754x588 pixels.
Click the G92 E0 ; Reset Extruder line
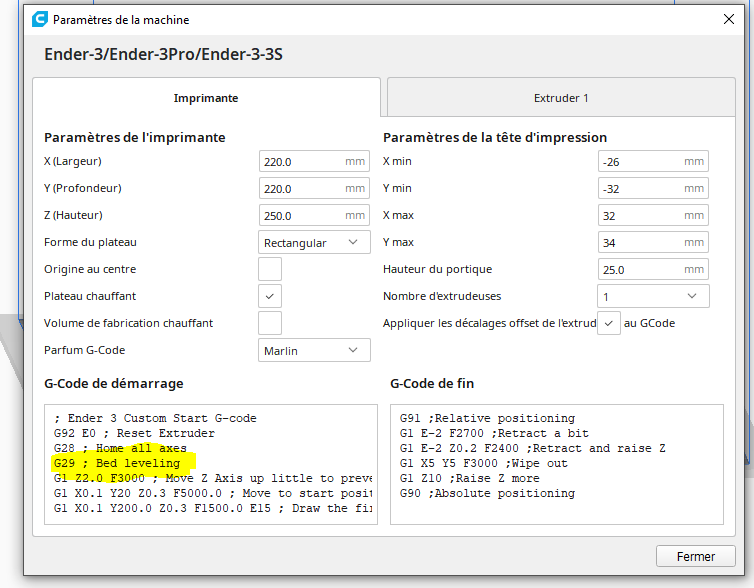[134, 433]
